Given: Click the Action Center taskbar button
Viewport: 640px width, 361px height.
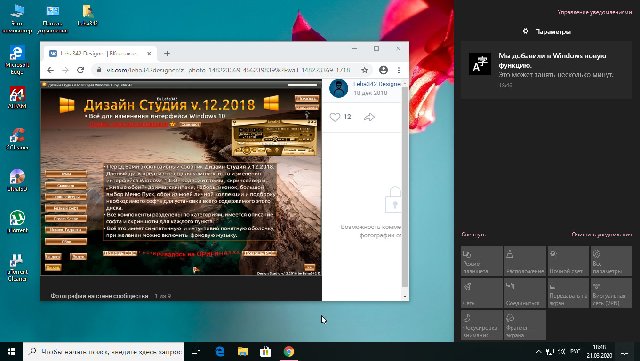Looking at the screenshot, I should pos(625,352).
